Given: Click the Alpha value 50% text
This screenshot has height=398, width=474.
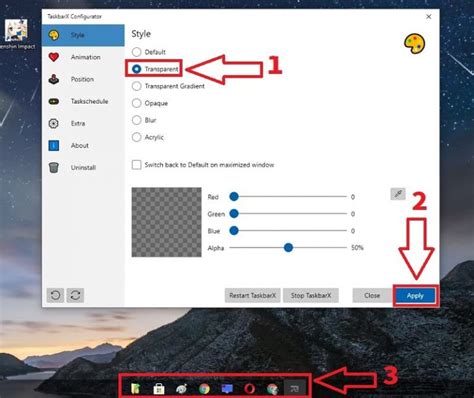Looking at the screenshot, I should click(357, 248).
